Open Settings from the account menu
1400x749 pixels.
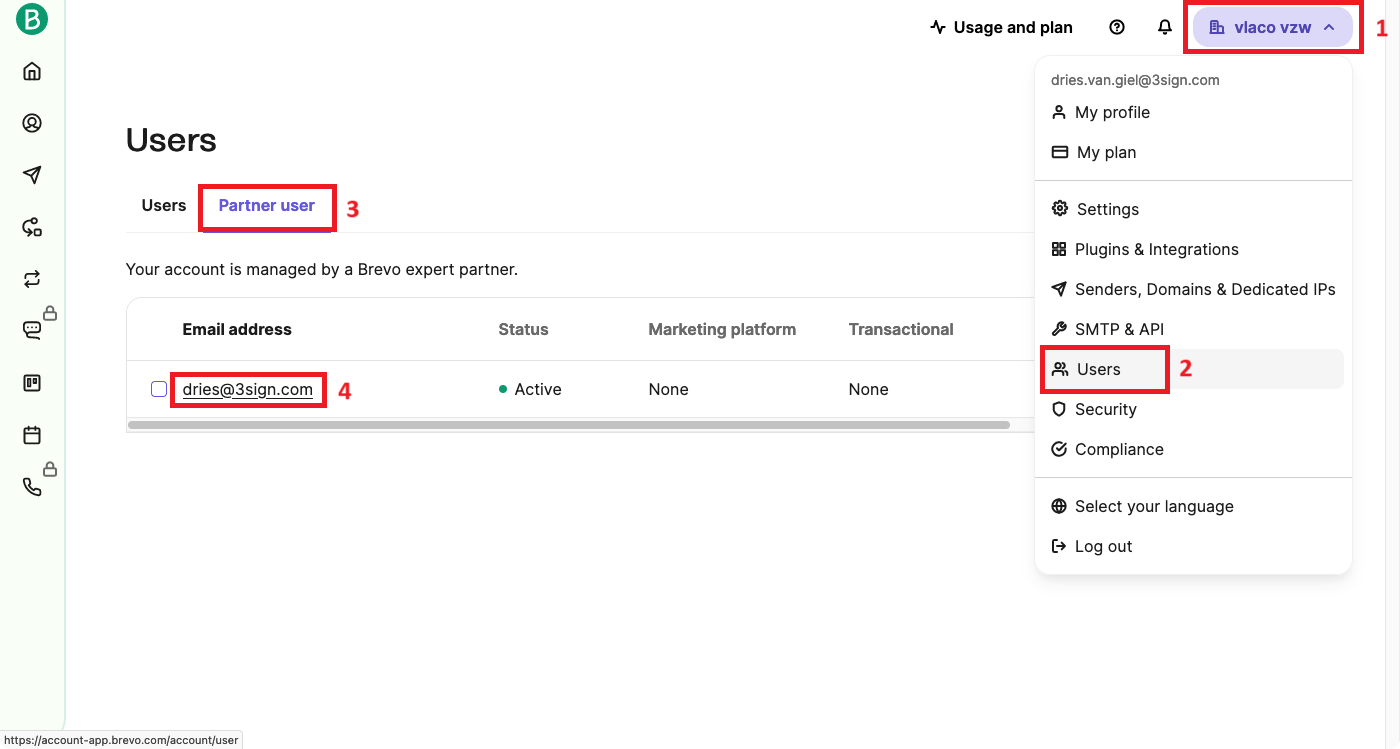coord(1193,209)
